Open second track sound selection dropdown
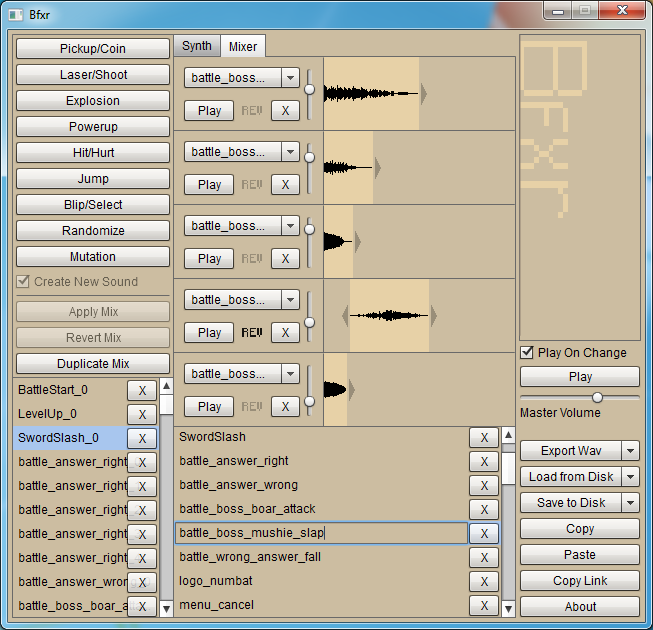 tap(290, 152)
